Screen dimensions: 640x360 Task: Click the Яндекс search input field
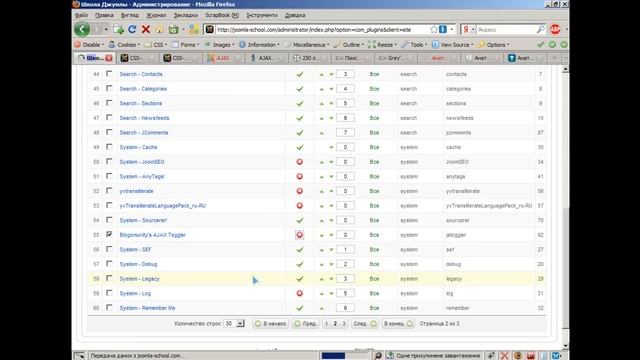coord(506,29)
